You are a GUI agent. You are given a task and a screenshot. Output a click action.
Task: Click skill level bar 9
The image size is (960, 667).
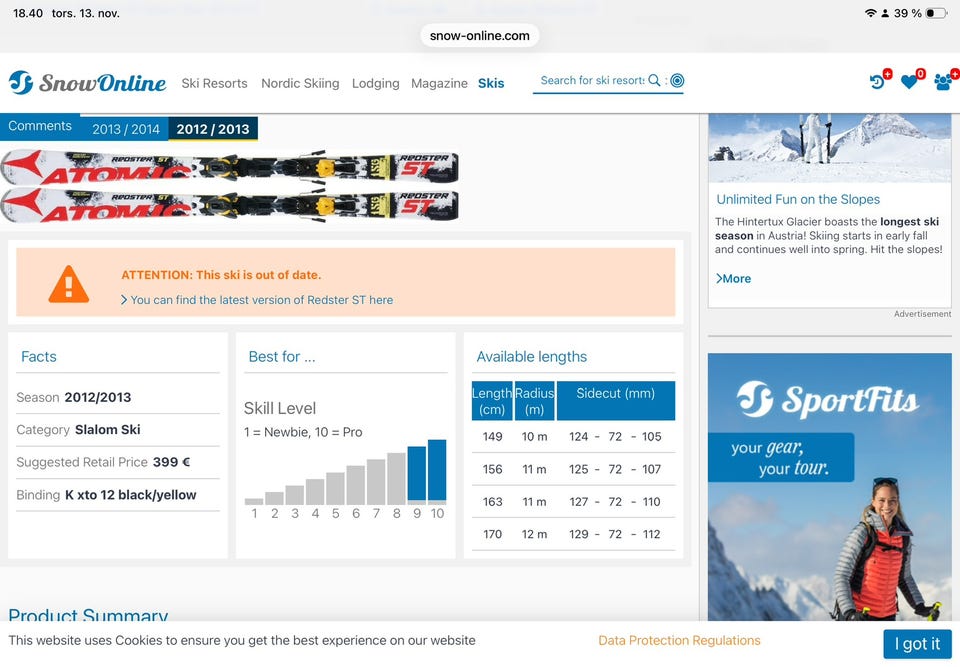417,475
